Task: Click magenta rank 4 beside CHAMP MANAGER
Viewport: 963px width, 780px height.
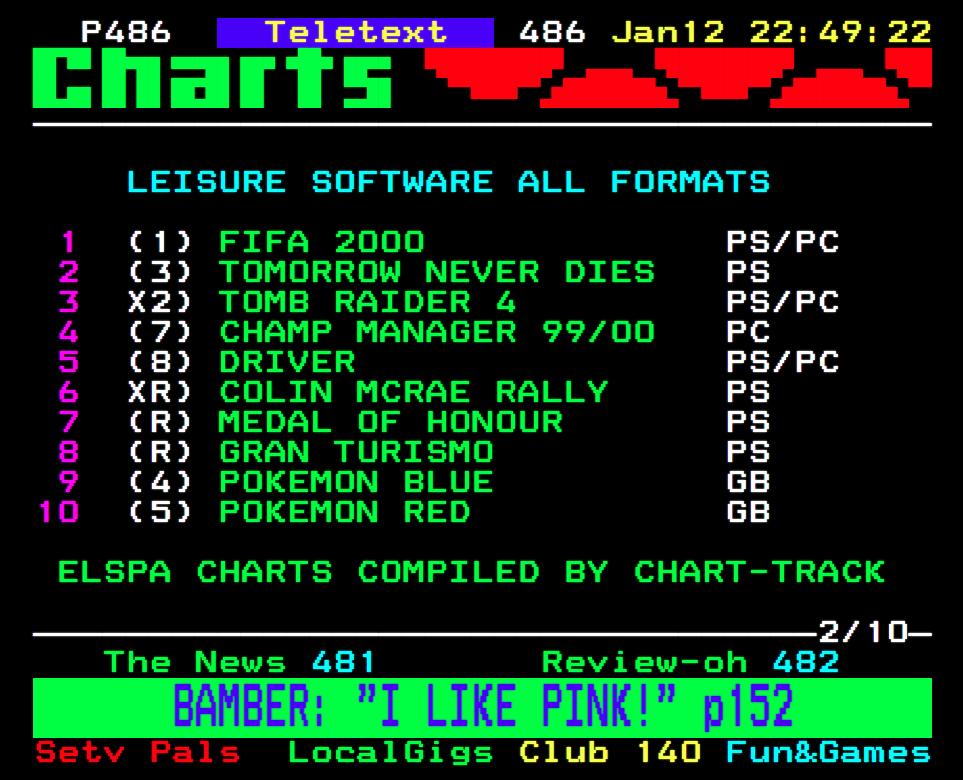Action: pyautogui.click(x=68, y=332)
